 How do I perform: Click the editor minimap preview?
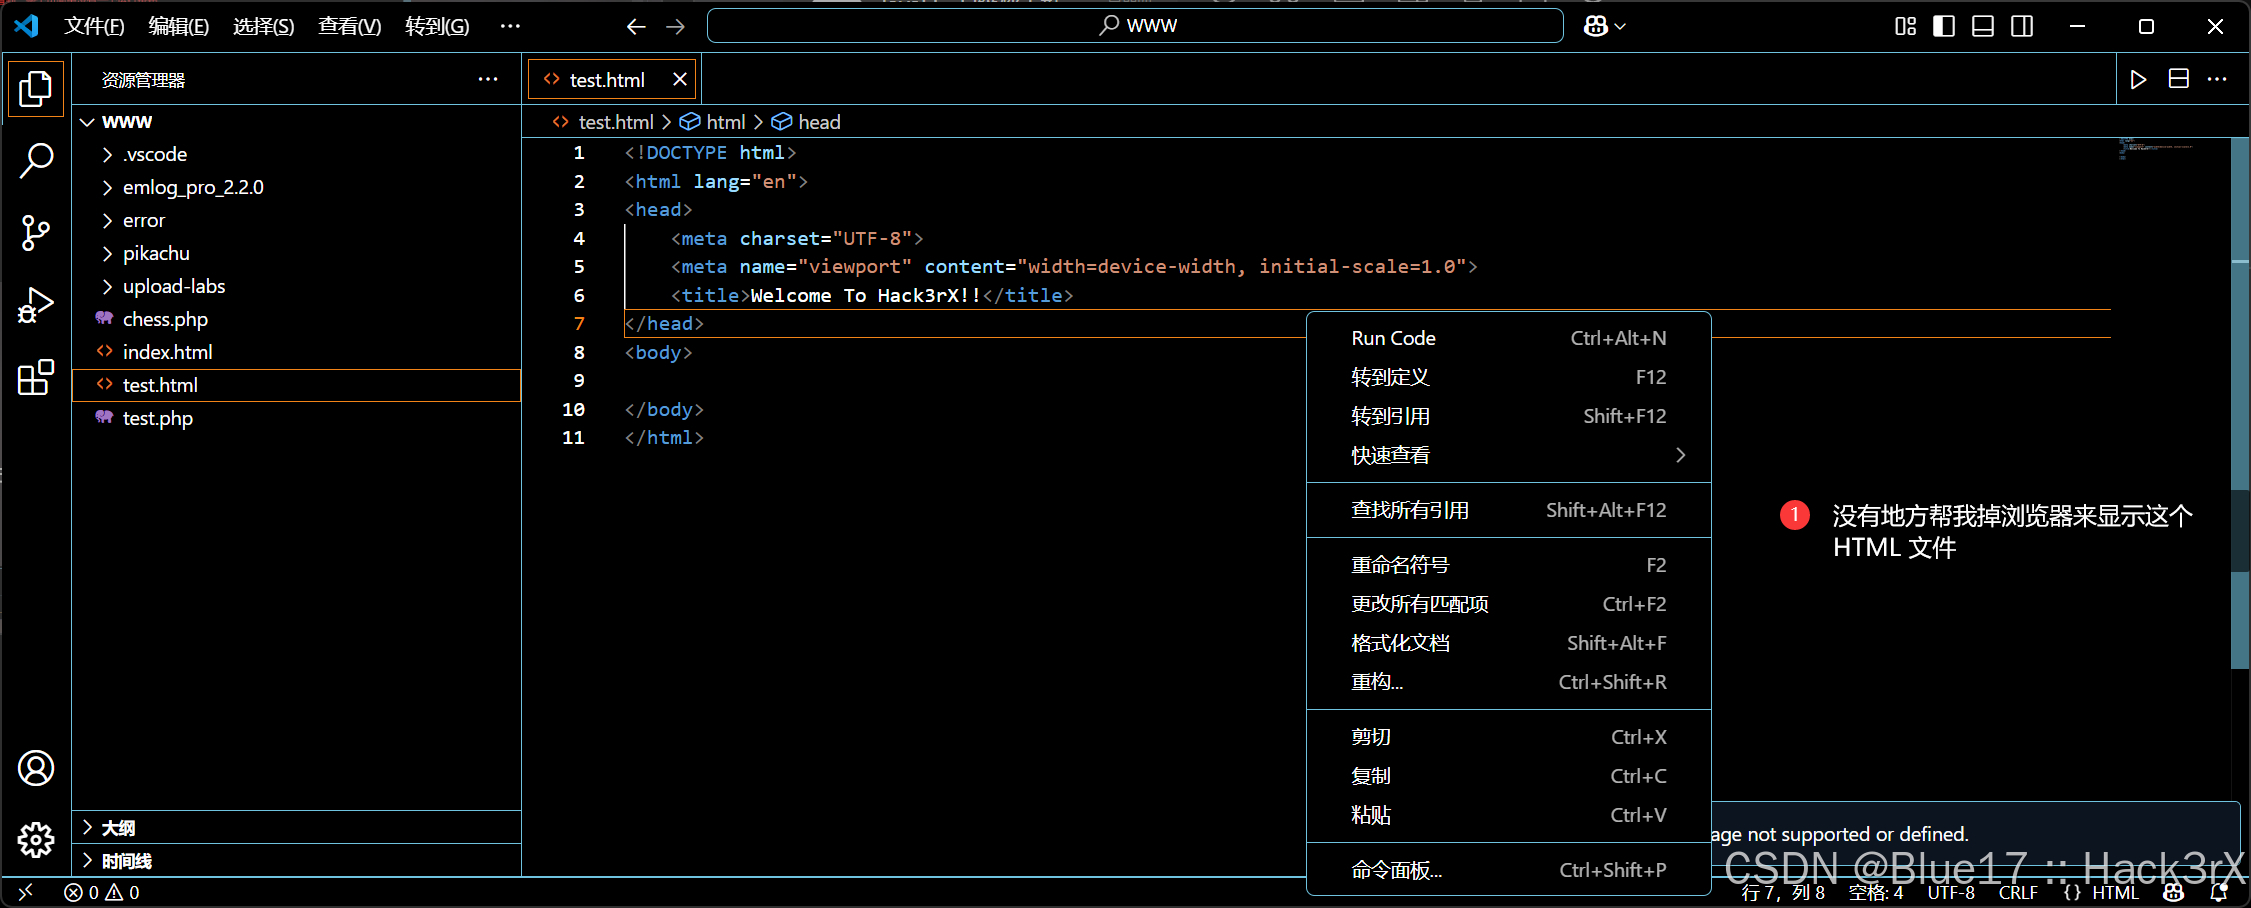(2158, 150)
